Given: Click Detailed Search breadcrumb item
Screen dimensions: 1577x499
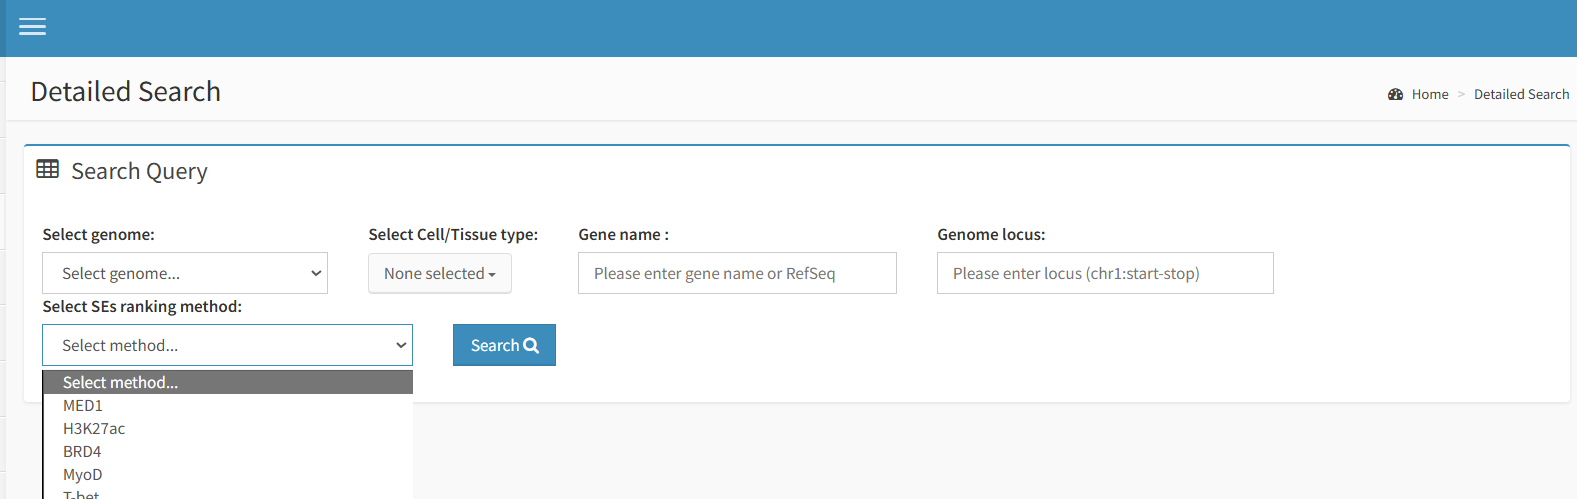Looking at the screenshot, I should pos(1521,94).
